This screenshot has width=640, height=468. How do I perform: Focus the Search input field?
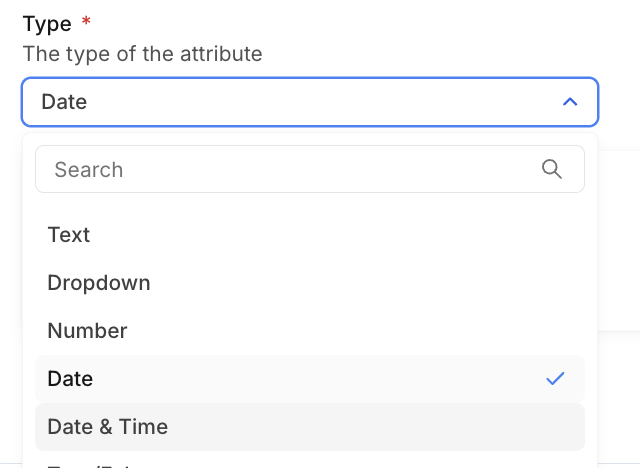[290, 169]
